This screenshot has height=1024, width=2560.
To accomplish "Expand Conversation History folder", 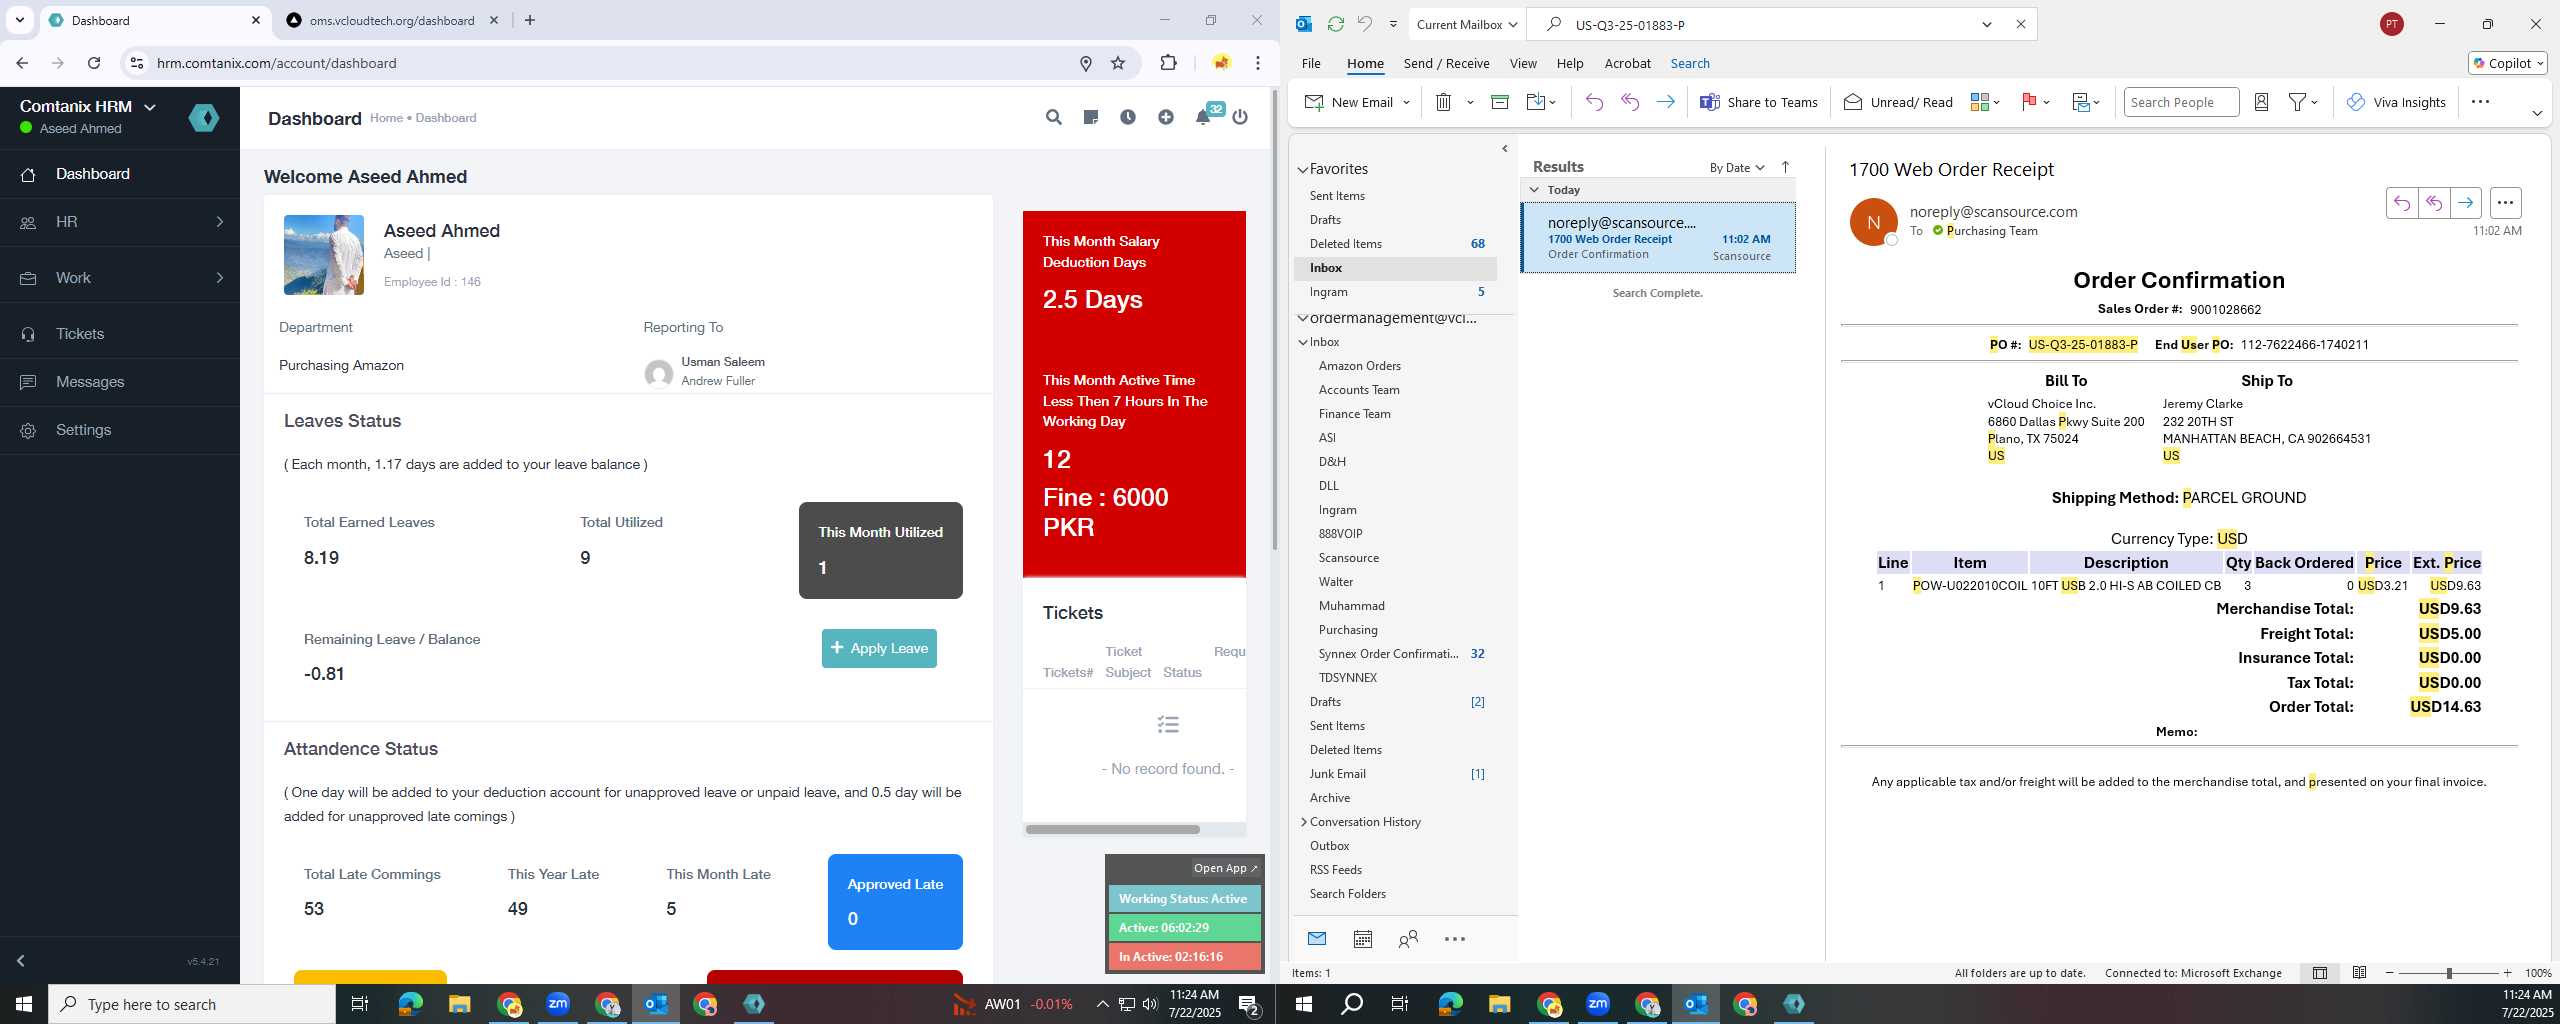I will (1304, 822).
